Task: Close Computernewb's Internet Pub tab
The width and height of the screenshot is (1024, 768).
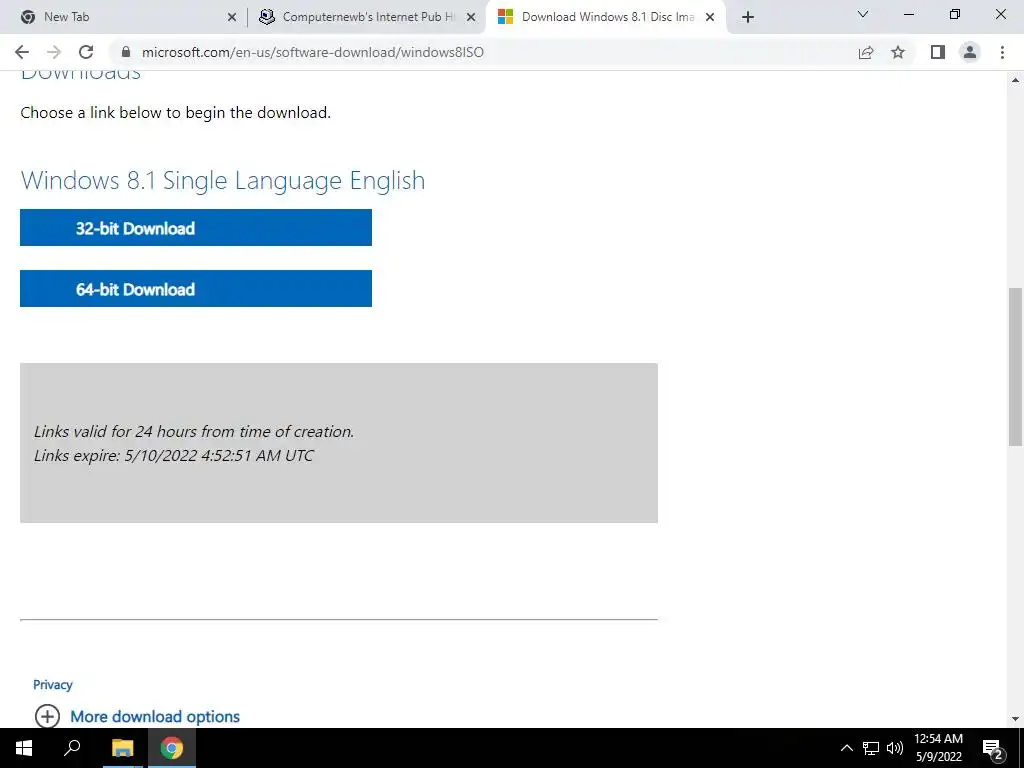Action: pos(471,17)
